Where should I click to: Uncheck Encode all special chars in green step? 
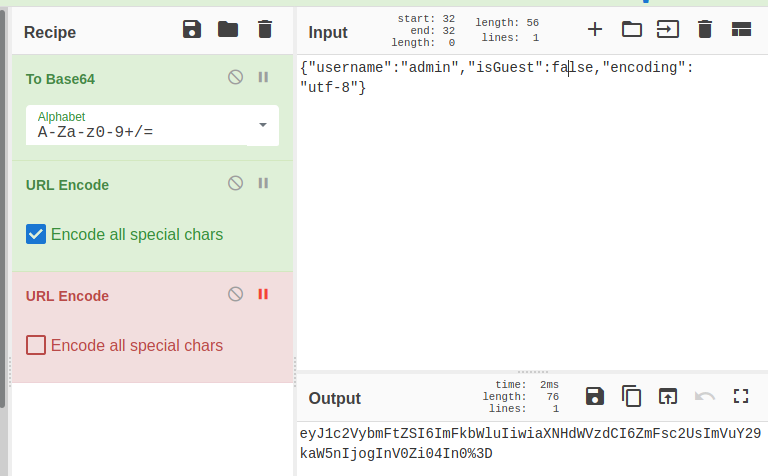coord(36,234)
